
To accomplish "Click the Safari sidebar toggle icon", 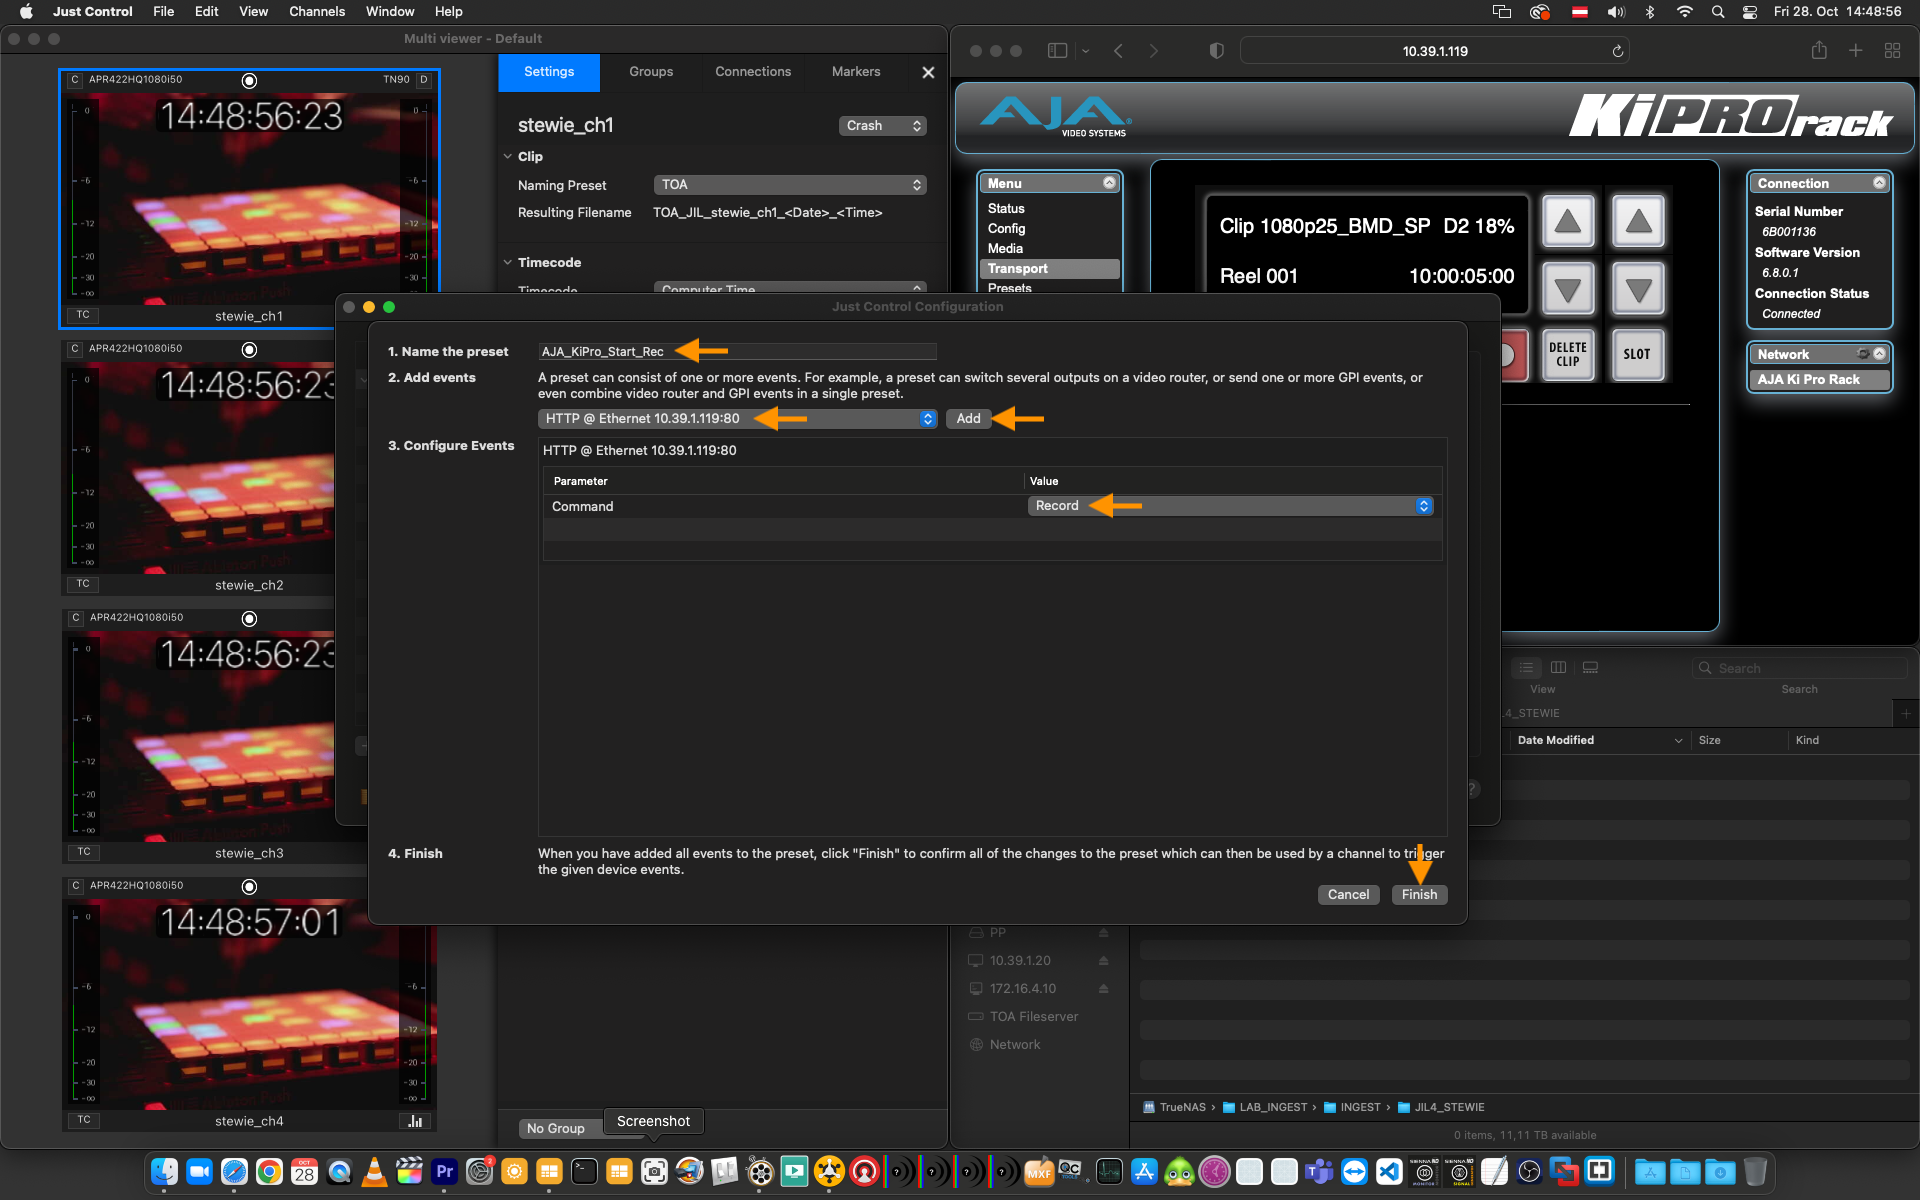I will [1057, 51].
